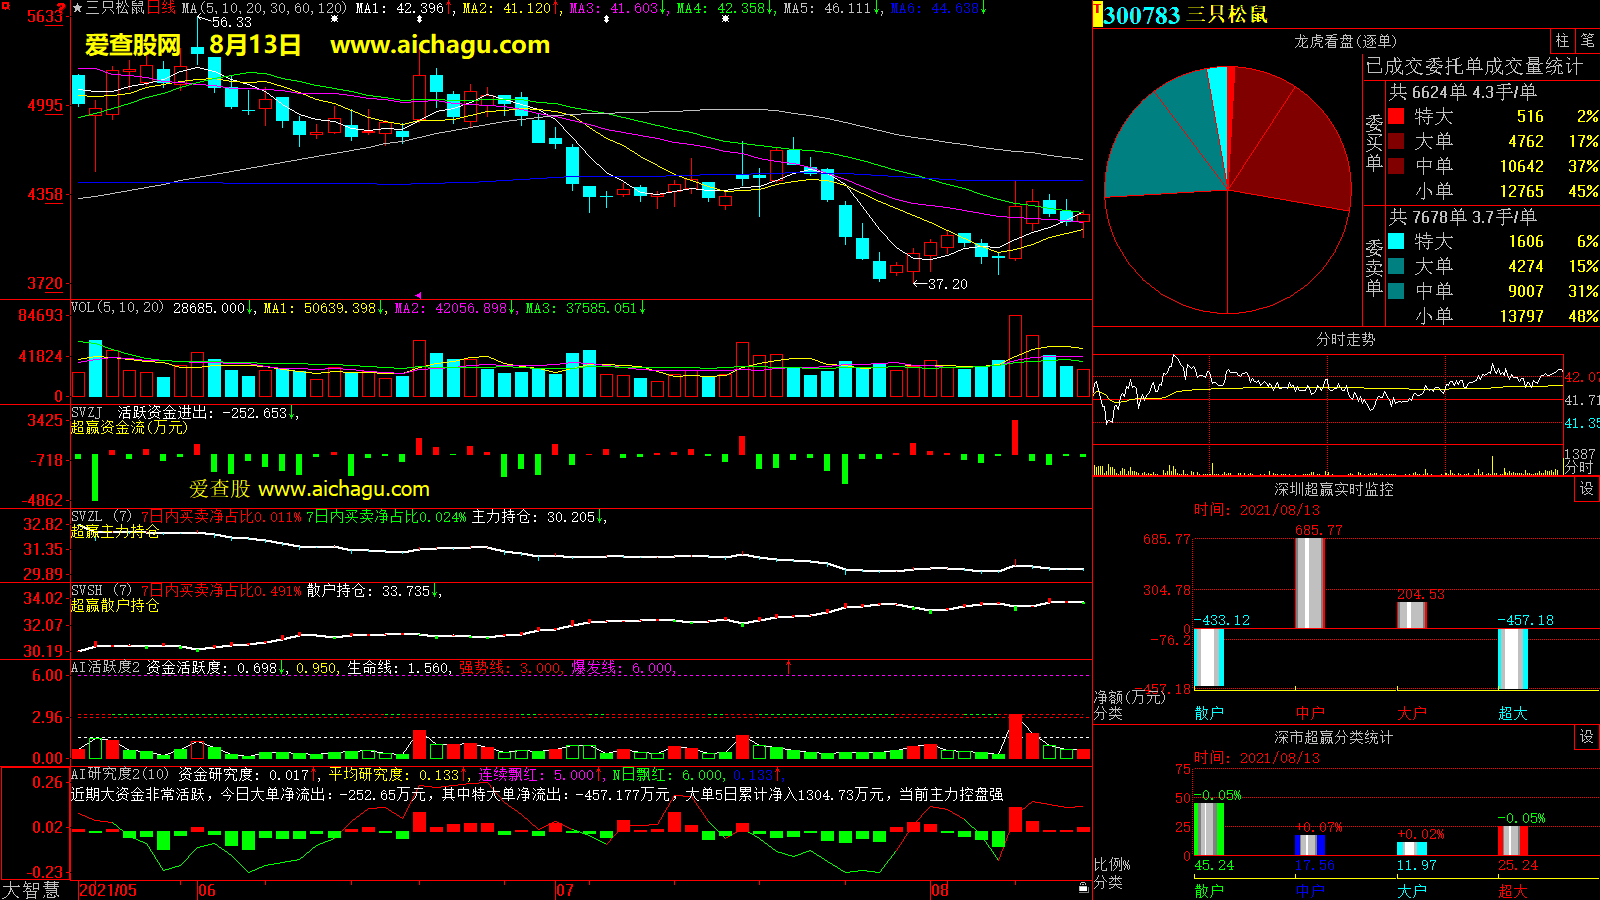The width and height of the screenshot is (1600, 900).
Task: Click the bright red 特大 buy-order legend swatch
Action: point(1396,117)
